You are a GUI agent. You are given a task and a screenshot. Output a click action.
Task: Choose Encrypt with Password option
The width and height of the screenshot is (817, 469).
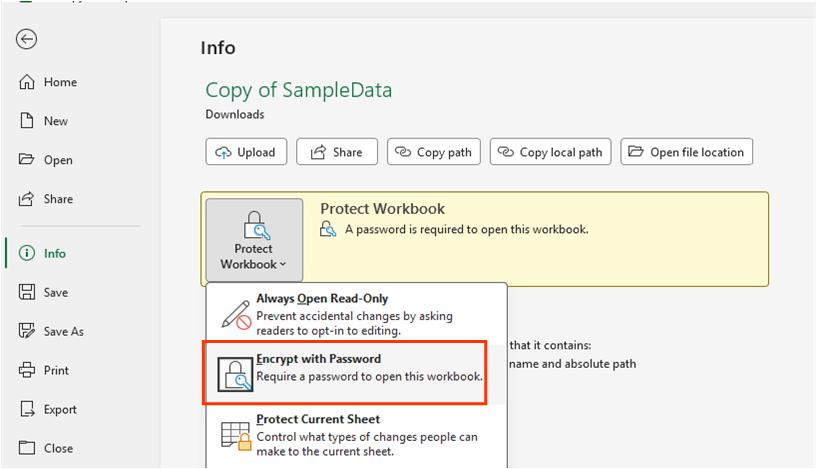click(345, 373)
